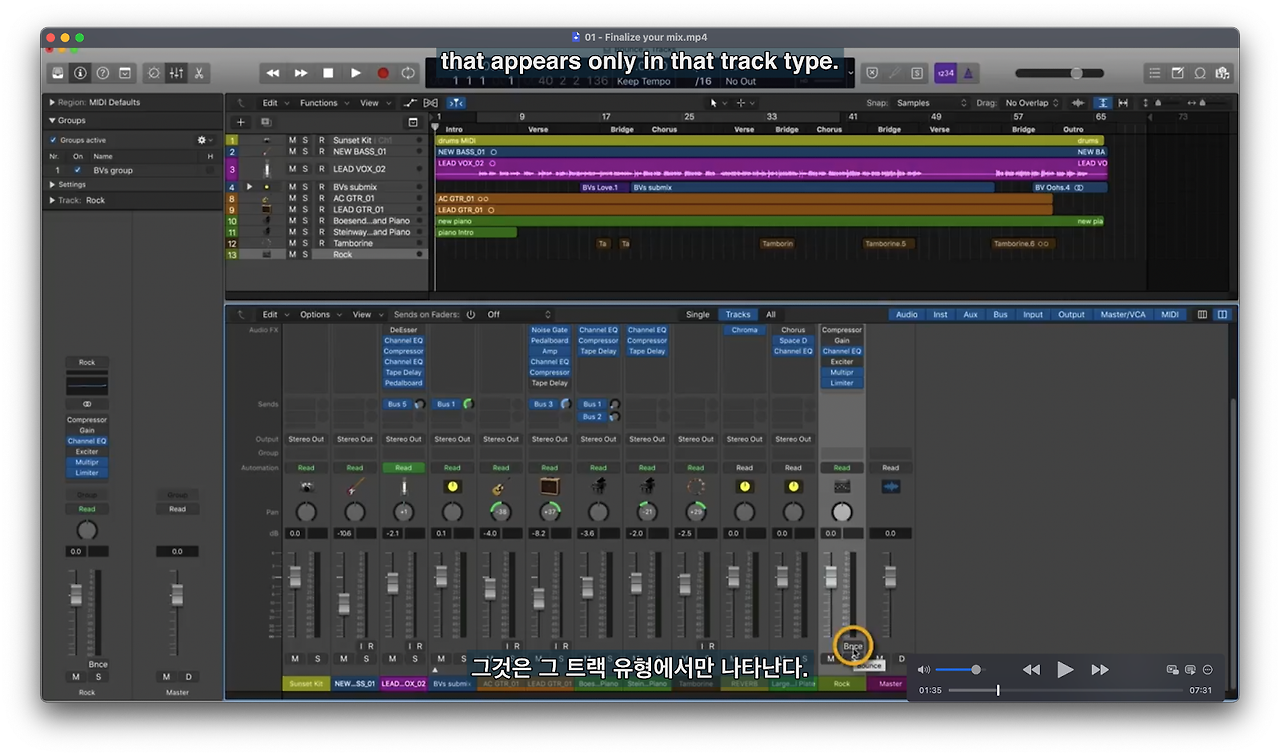Toggle the Show Automation icon
Viewport: 1280px width, 756px height.
(x=410, y=103)
